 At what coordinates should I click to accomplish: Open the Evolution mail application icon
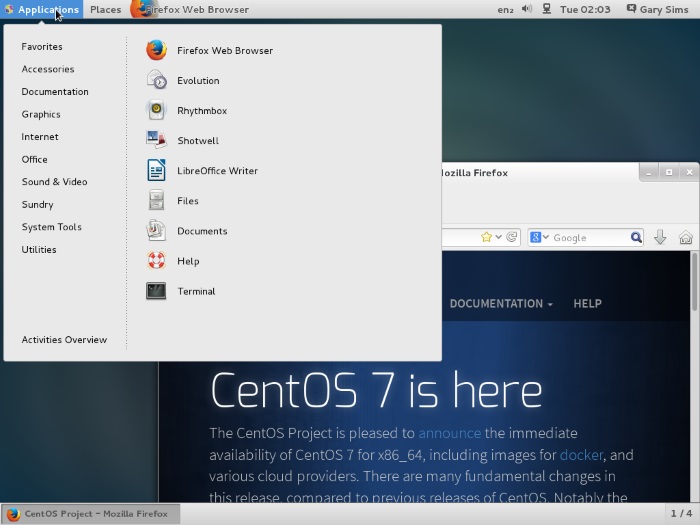156,80
